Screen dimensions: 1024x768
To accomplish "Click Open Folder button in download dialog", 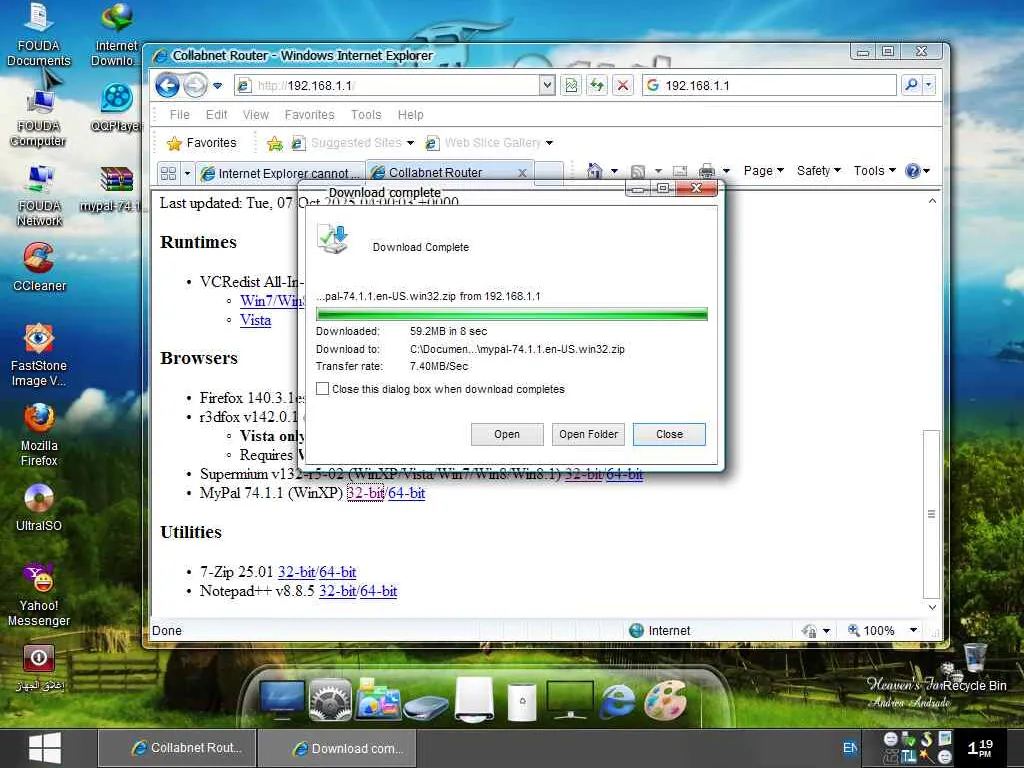I will (x=588, y=434).
